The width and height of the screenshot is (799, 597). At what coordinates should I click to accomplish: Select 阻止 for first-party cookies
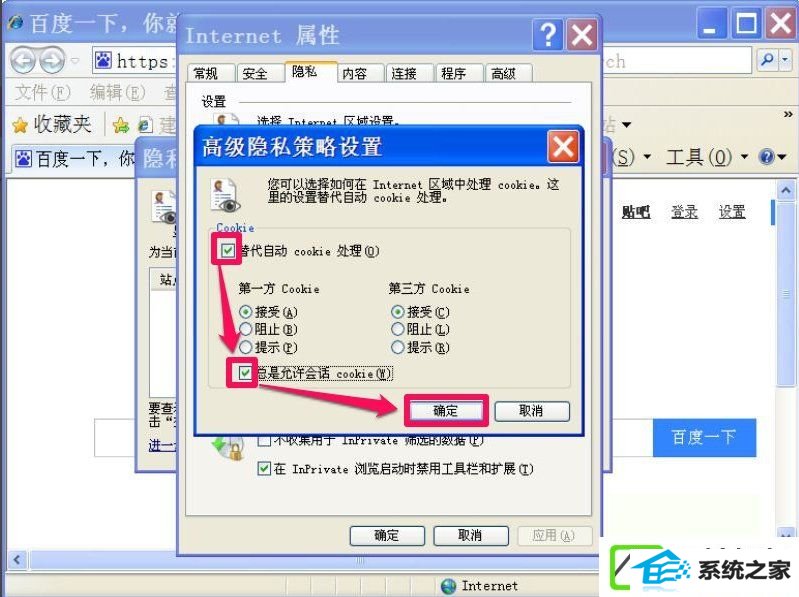246,329
